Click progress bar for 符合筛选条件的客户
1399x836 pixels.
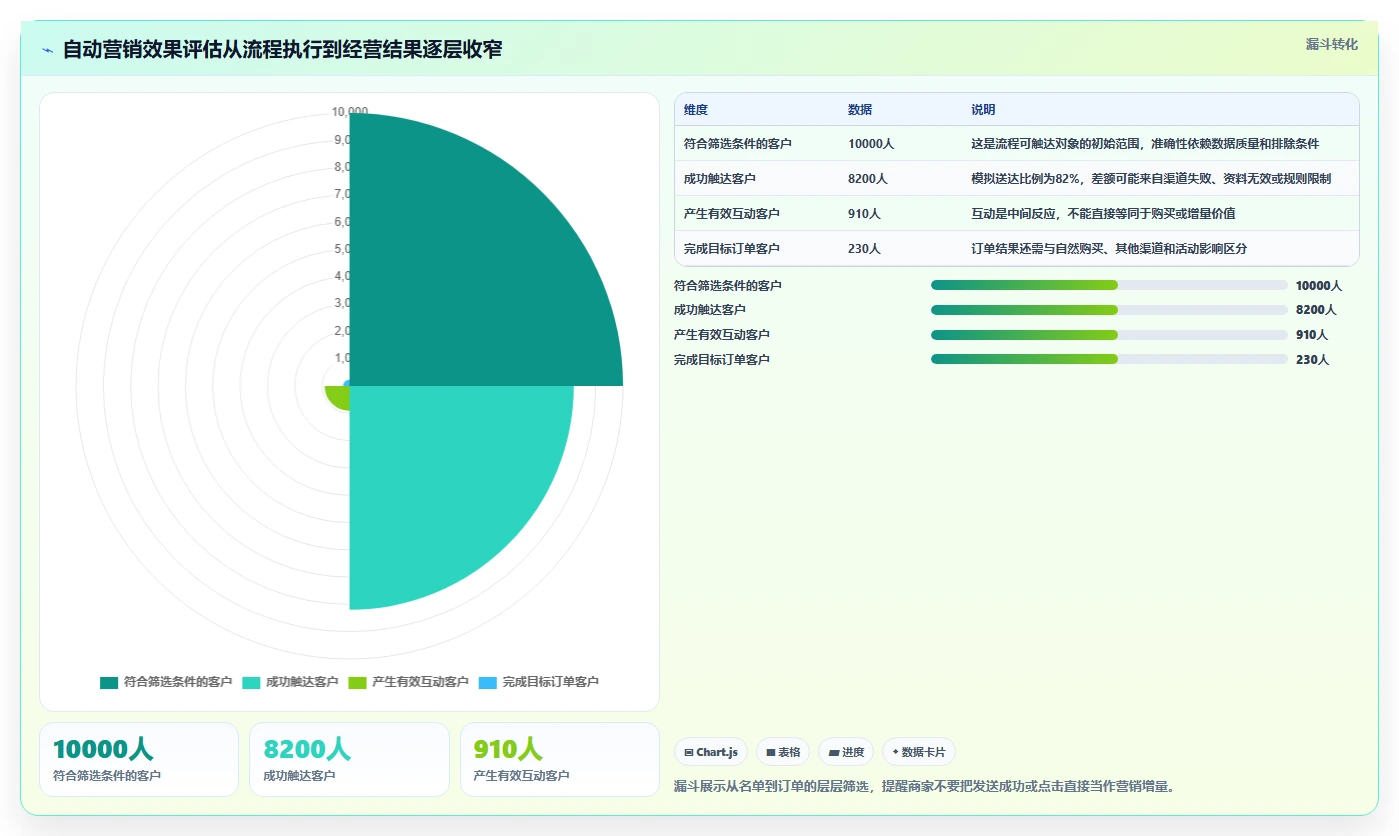tap(1109, 285)
